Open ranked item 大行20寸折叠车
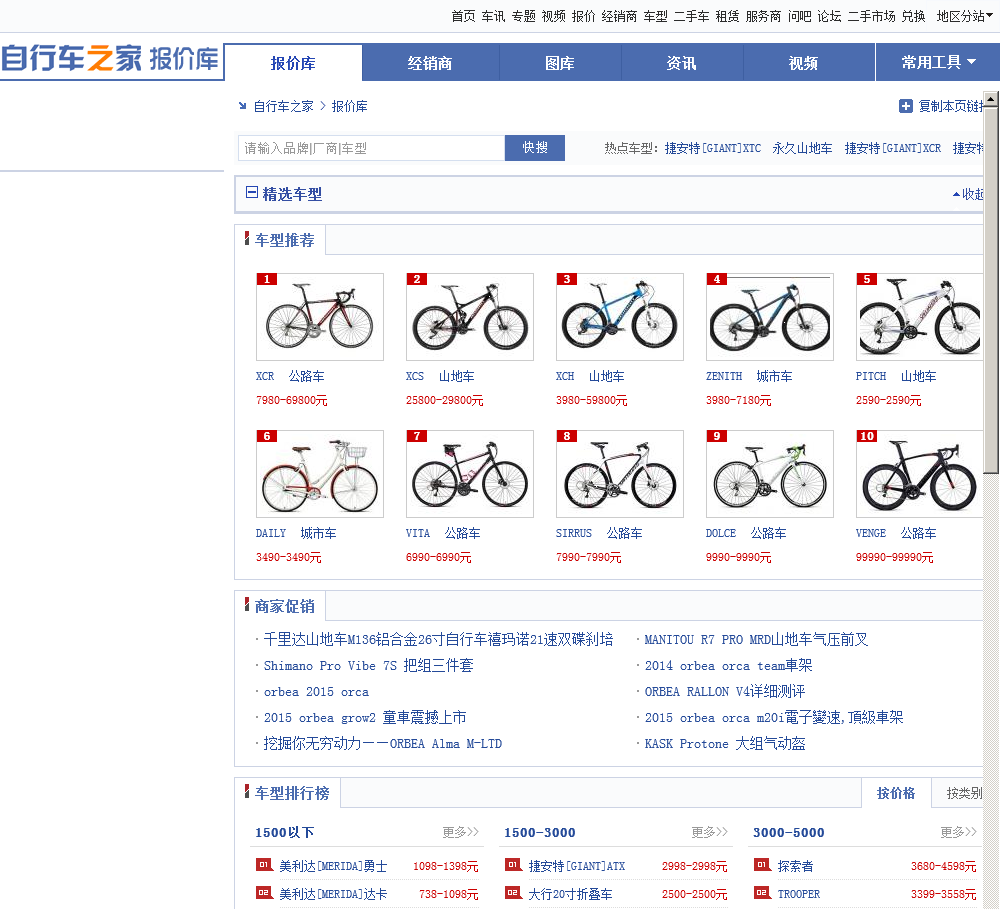The height and width of the screenshot is (909, 1000). pos(570,894)
